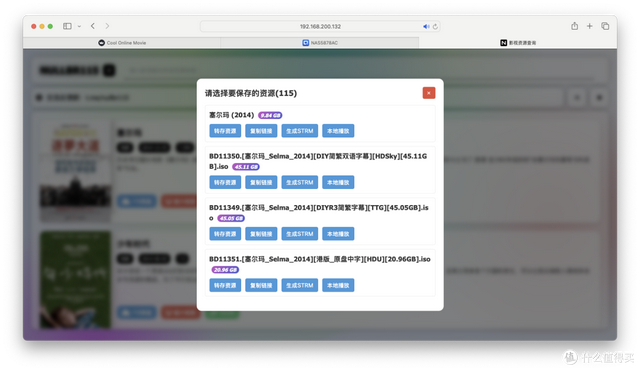Click 生成STRM for BD11350 HDSky iso
This screenshot has width=640, height=371.
click(300, 182)
